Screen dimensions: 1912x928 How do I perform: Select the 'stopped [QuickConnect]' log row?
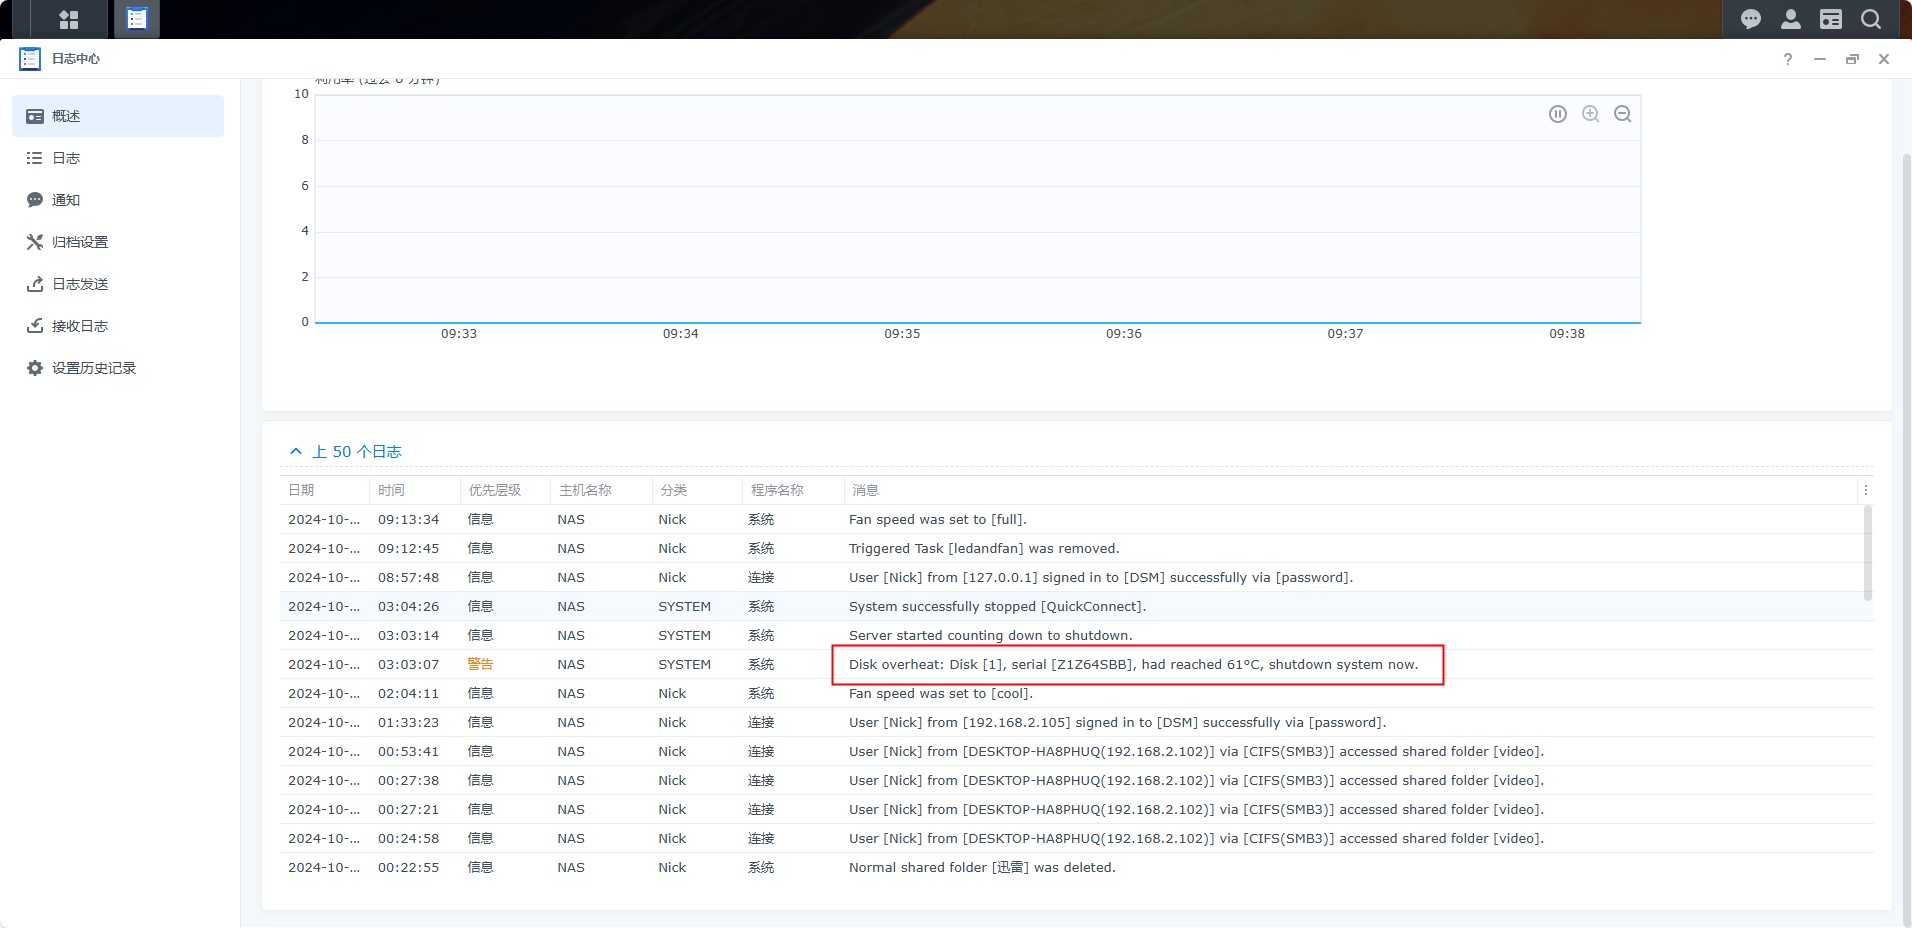click(x=1077, y=607)
